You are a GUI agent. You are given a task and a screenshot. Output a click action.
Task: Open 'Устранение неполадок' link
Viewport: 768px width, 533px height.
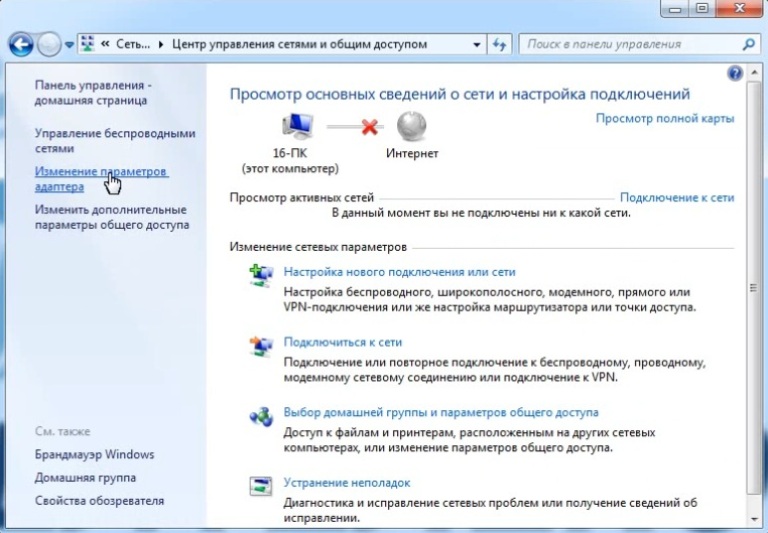(347, 483)
